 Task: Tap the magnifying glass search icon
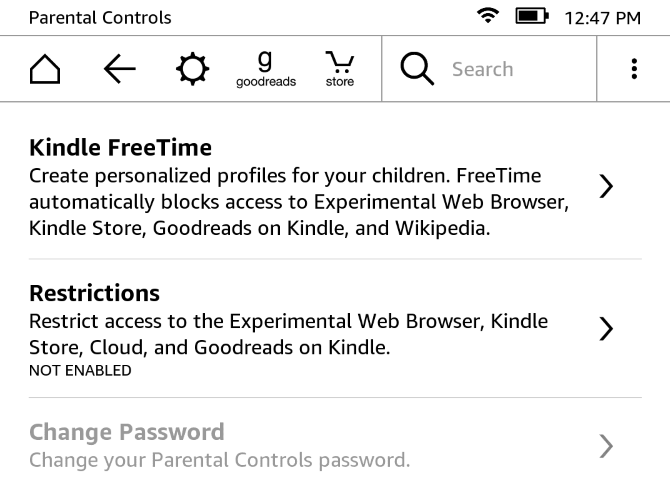coord(417,69)
